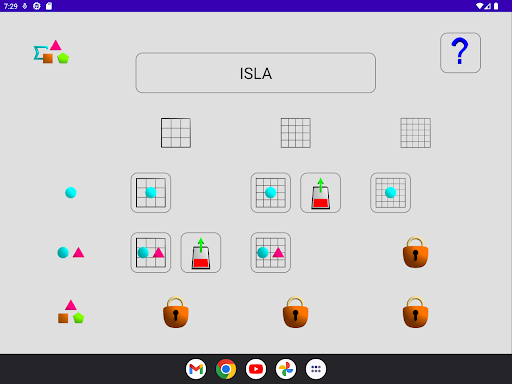
Task: Tap the locked 4x4 multi-shape level padlock
Action: [296, 312]
